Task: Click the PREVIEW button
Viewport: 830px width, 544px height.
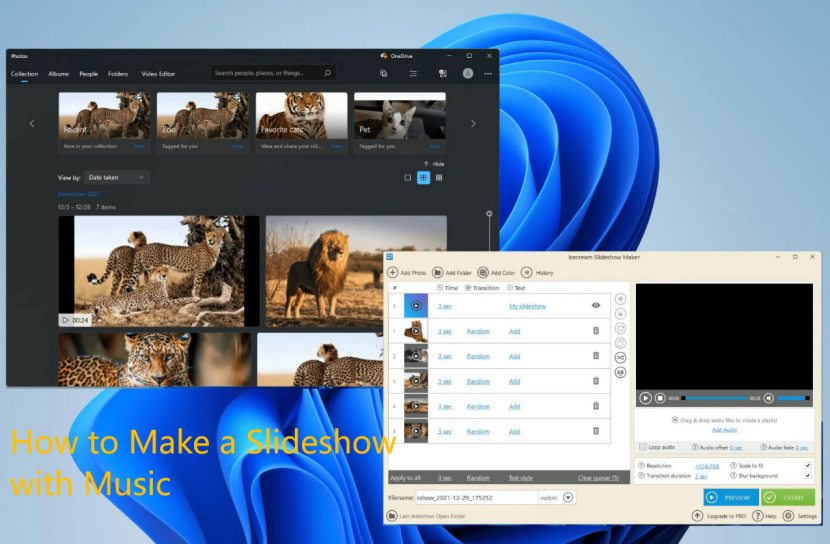Action: coord(730,497)
